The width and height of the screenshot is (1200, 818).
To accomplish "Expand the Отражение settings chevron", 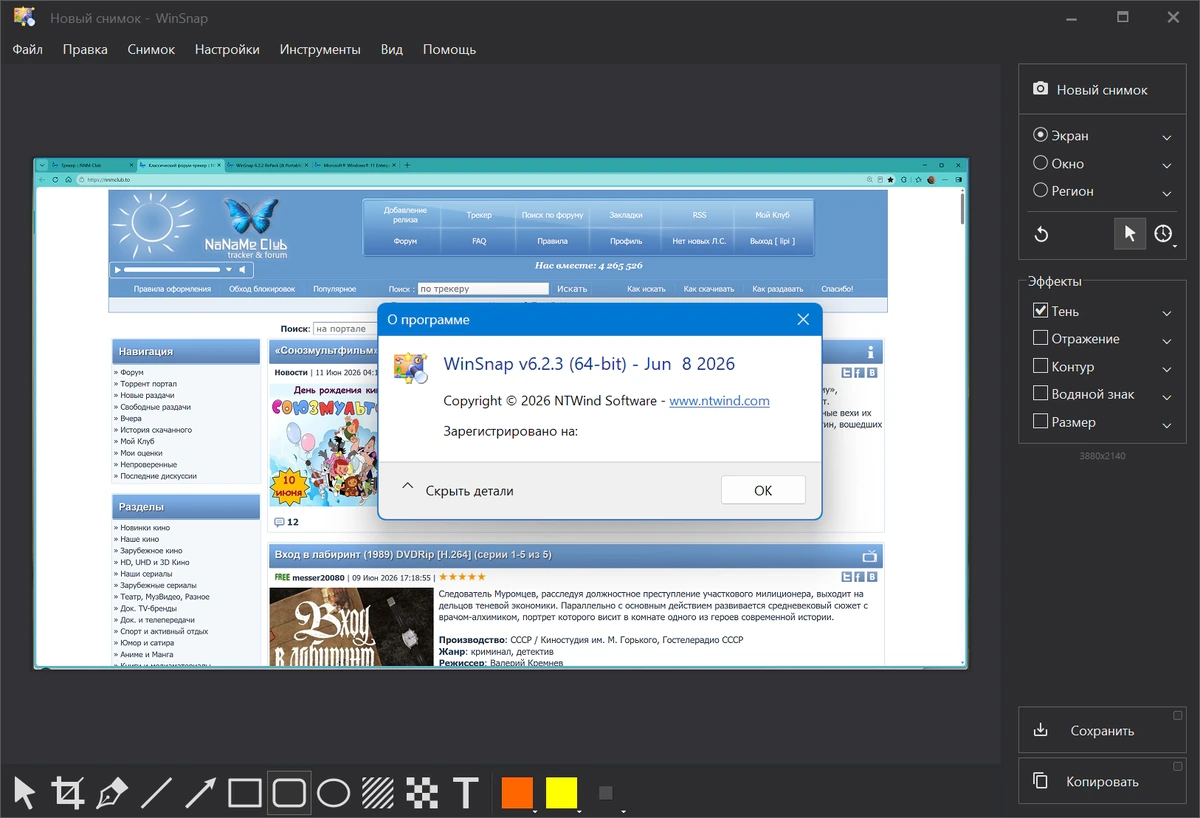I will tap(1167, 340).
